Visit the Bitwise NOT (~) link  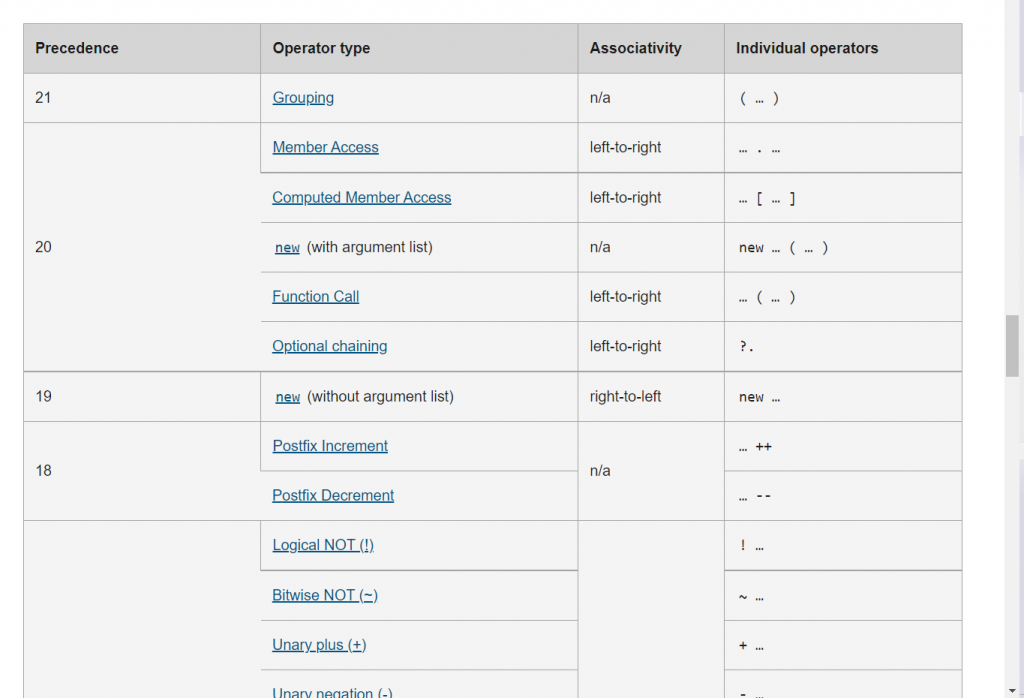[325, 595]
